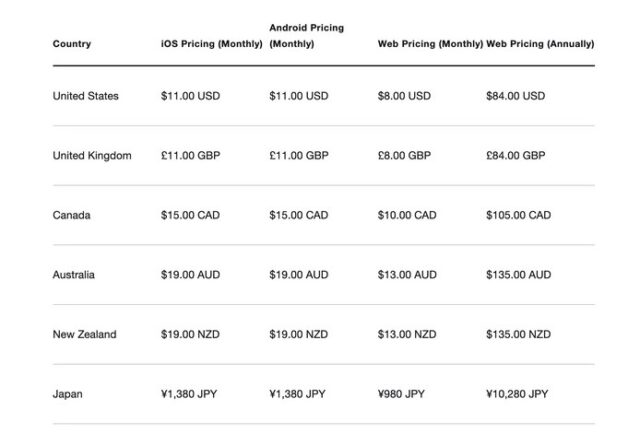Select the United Kingdom row label

tap(92, 156)
